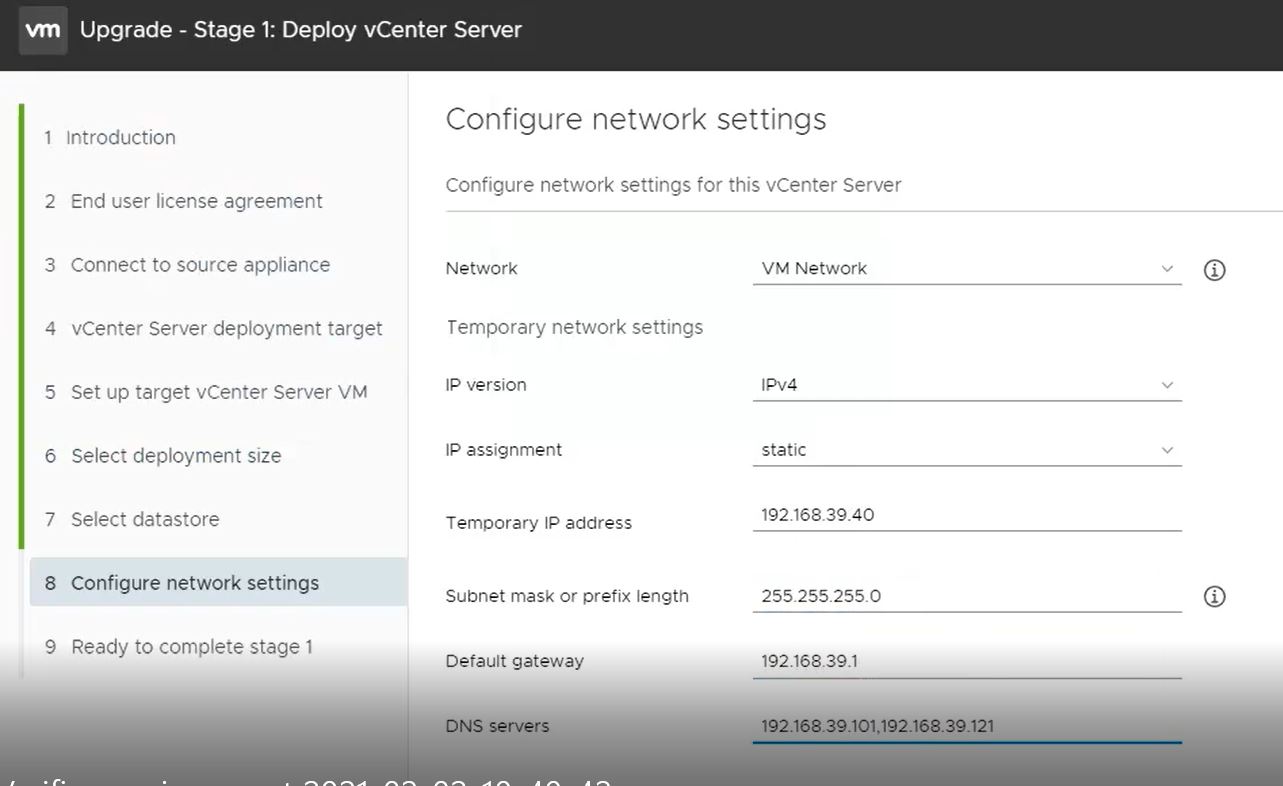This screenshot has width=1283, height=786.
Task: Click the 'Configure network settings' page title
Action: click(636, 119)
